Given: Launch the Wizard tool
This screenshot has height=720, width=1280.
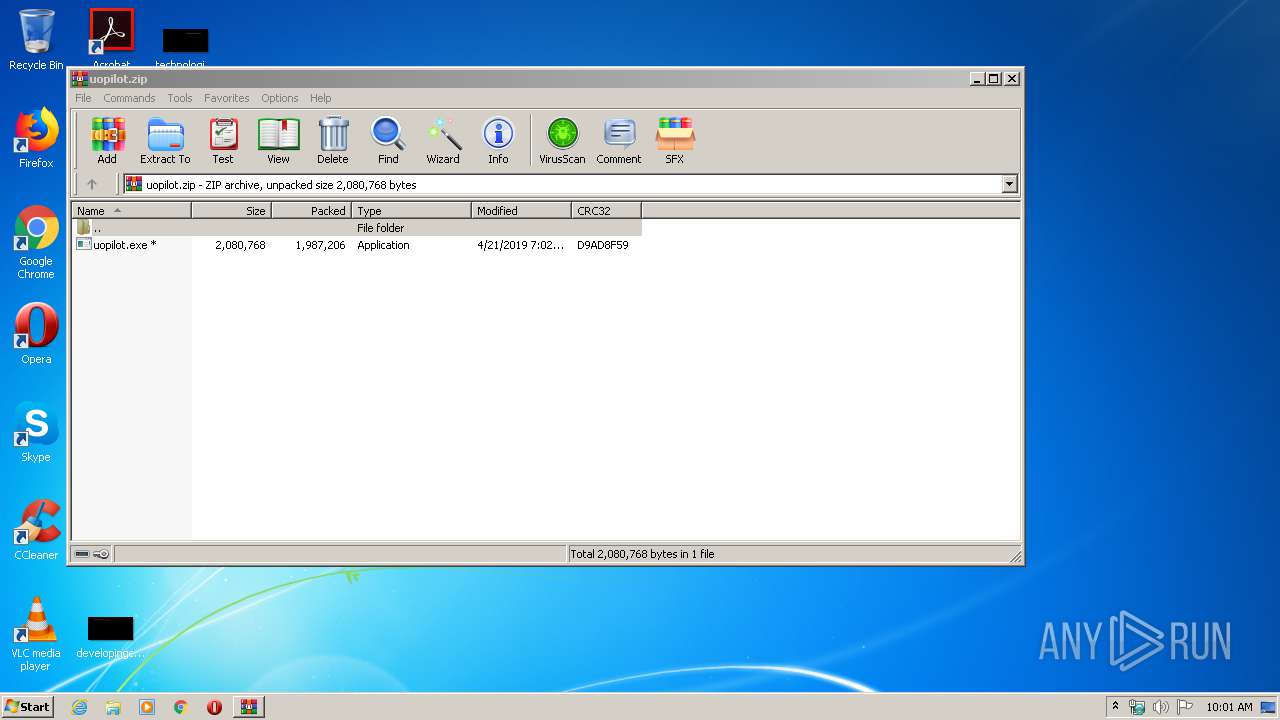Looking at the screenshot, I should point(443,140).
